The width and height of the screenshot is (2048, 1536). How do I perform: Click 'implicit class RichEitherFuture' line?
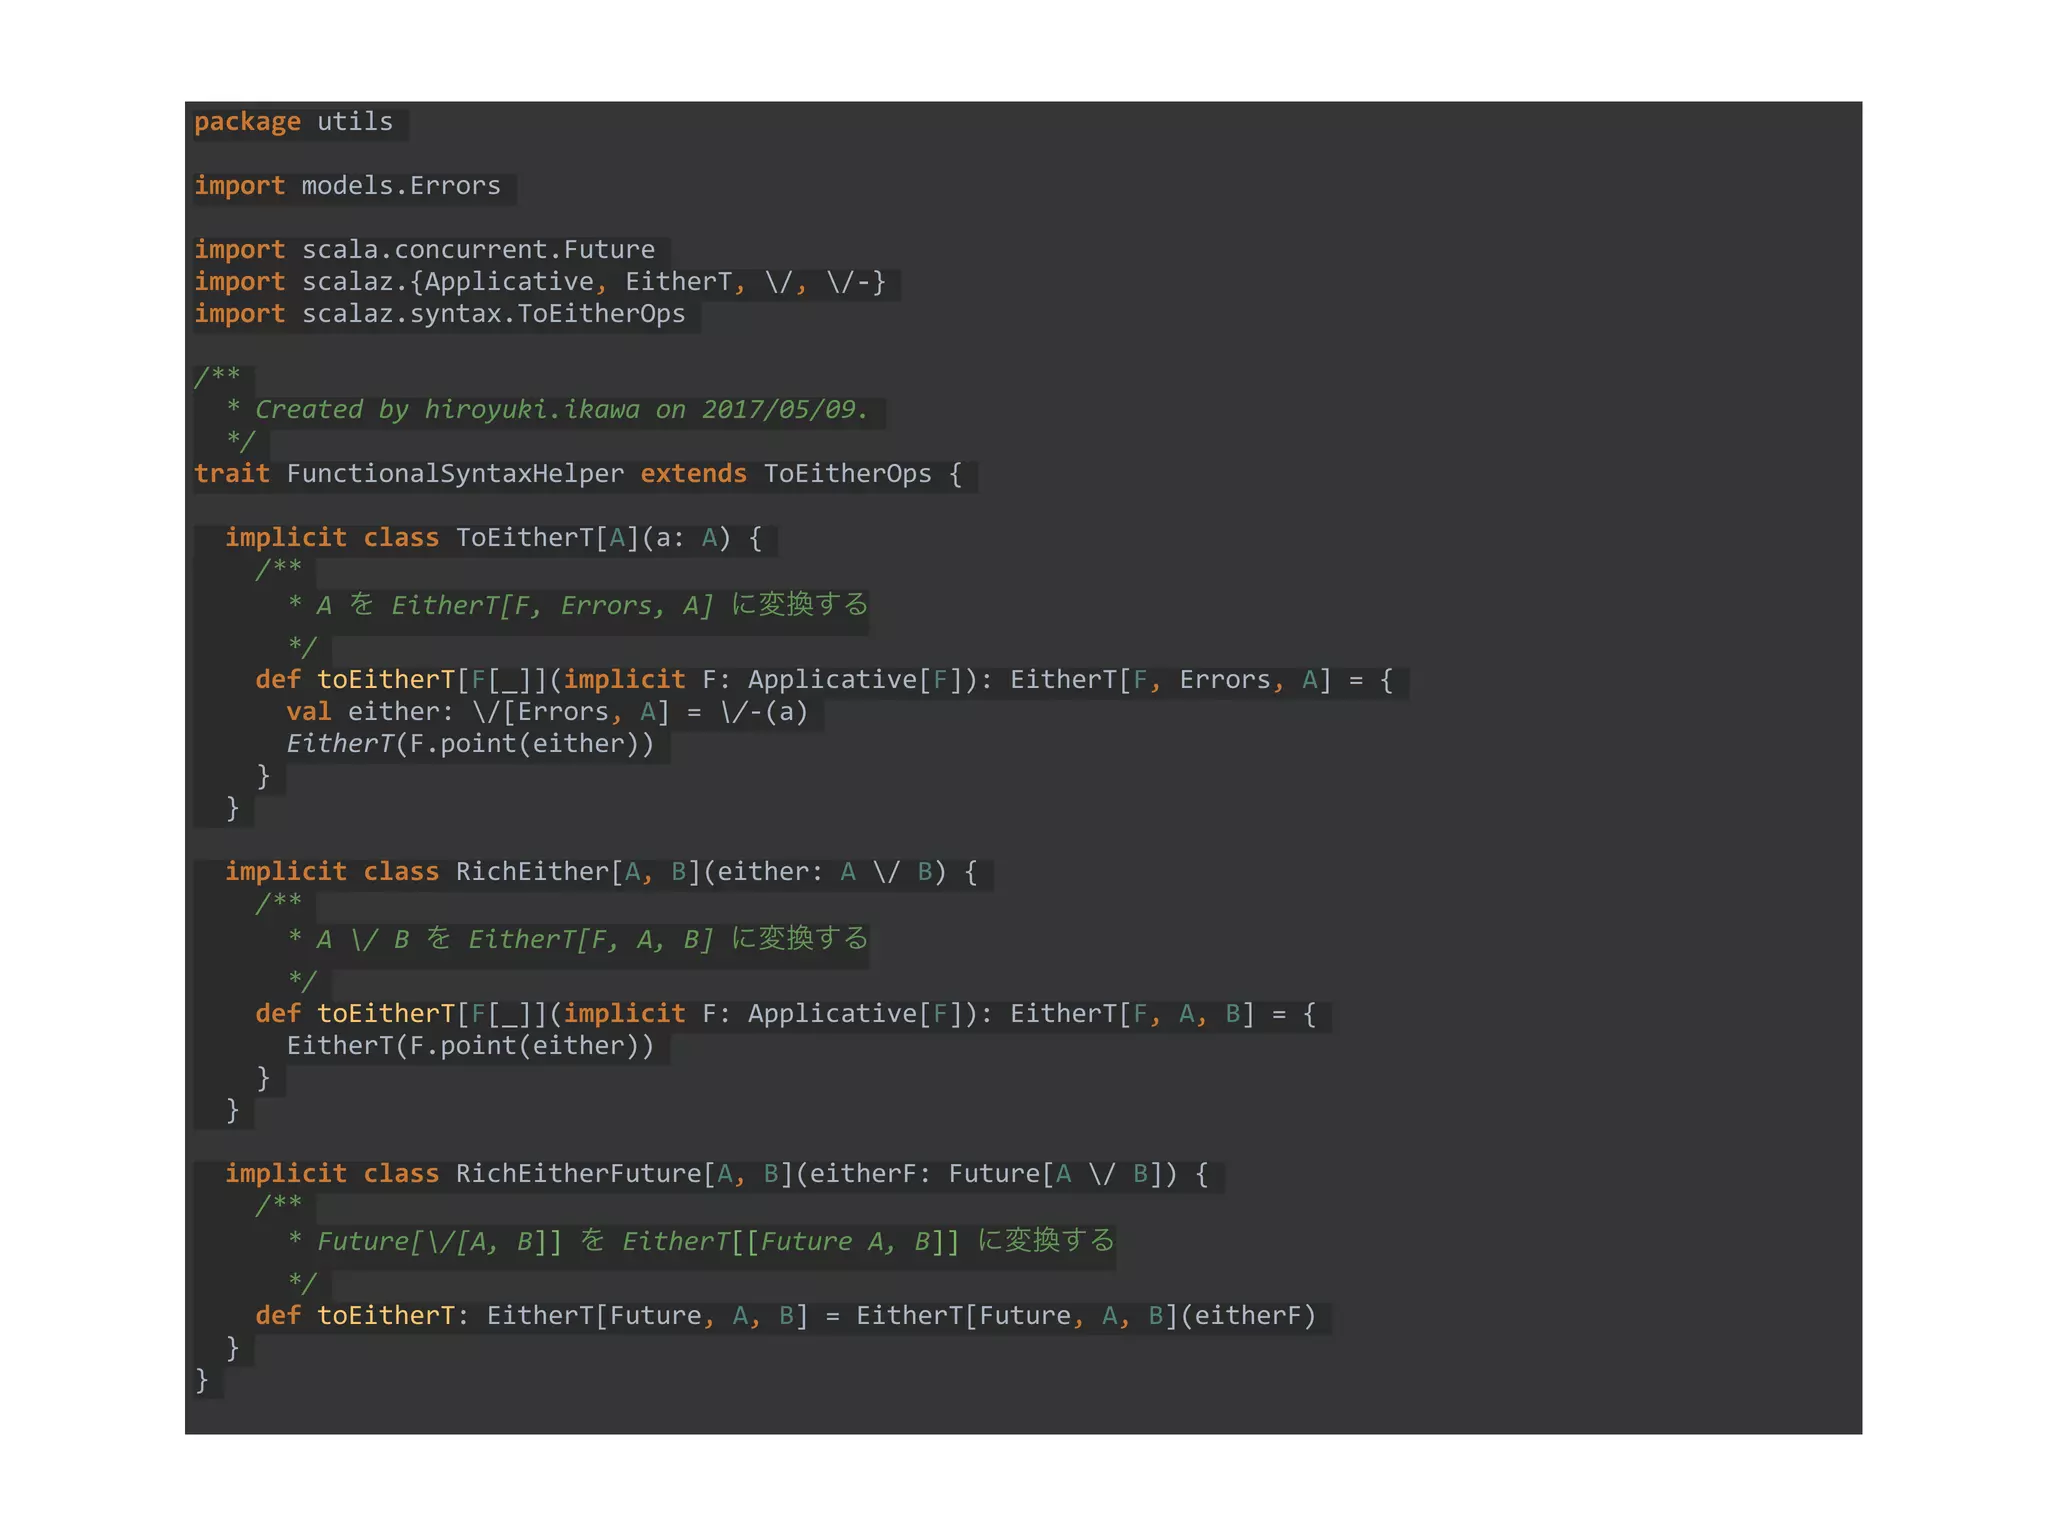tap(716, 1174)
